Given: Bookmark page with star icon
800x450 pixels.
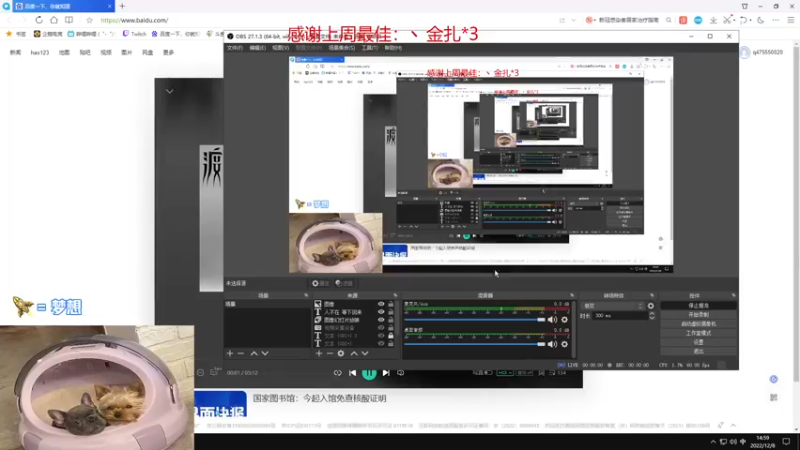Looking at the screenshot, I should click(89, 20).
